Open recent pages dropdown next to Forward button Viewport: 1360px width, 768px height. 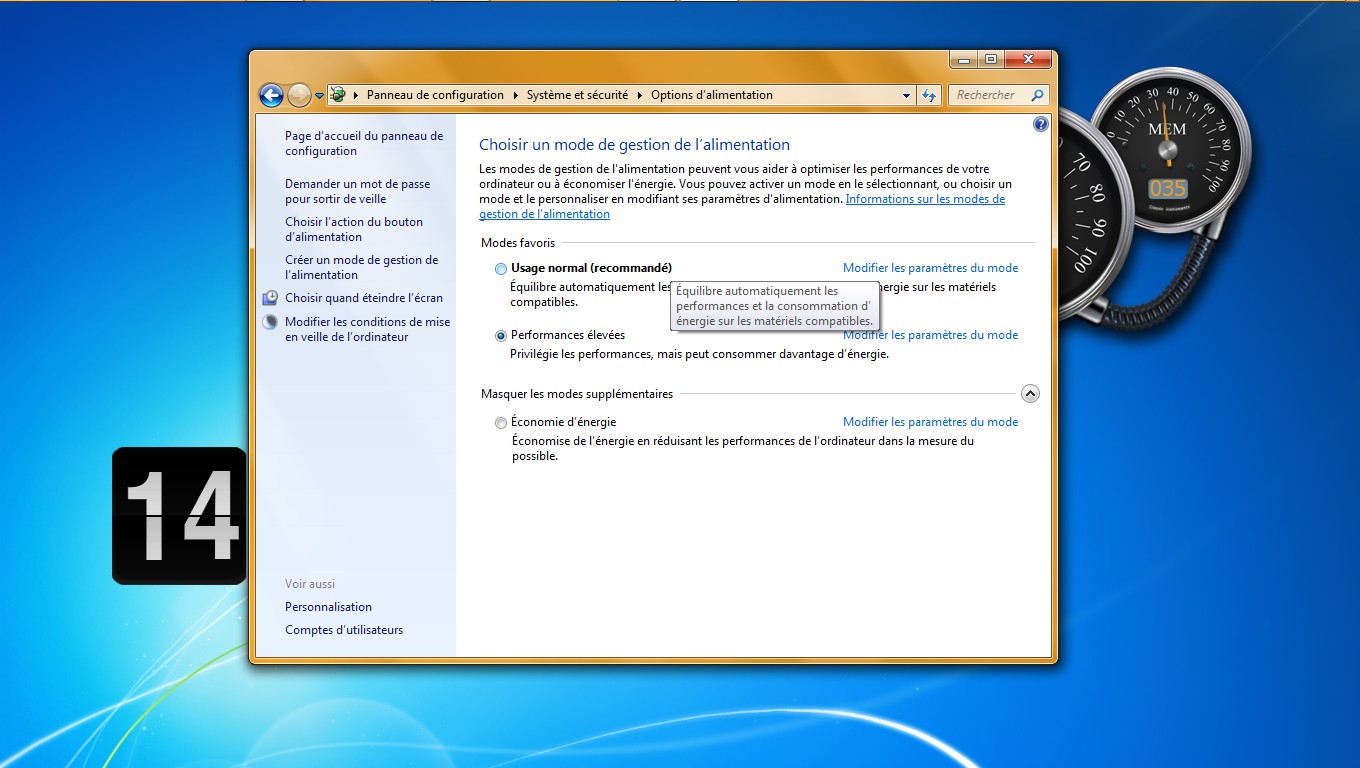319,96
